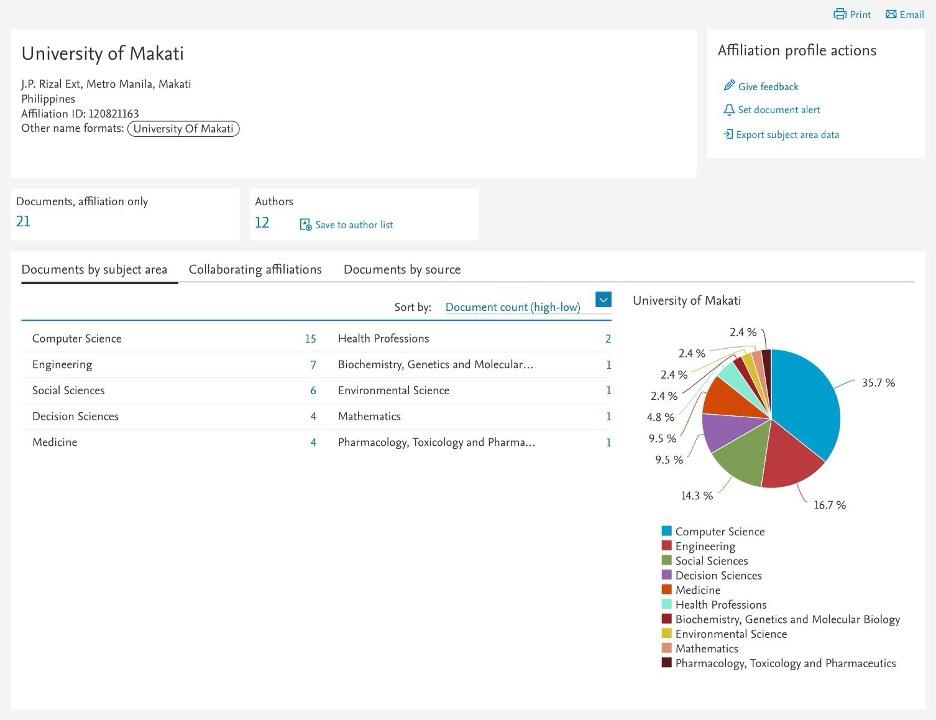This screenshot has height=720, width=936.
Task: Expand the University Of Makati name format chip
Action: tap(183, 128)
